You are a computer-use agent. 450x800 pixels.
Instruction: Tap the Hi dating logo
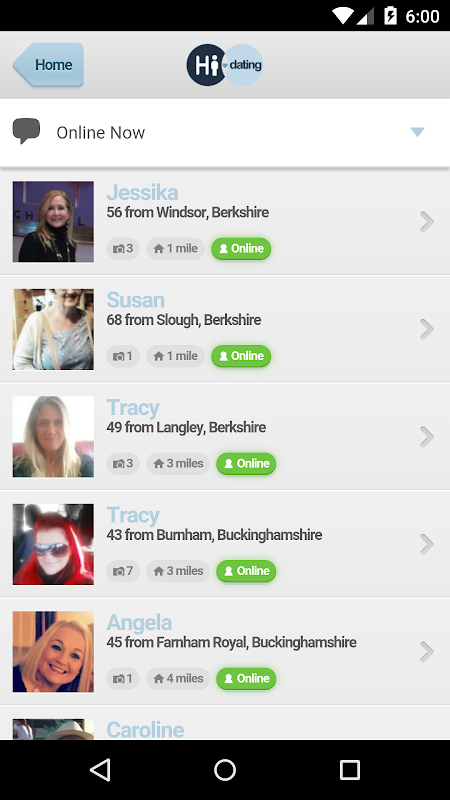[x=224, y=65]
